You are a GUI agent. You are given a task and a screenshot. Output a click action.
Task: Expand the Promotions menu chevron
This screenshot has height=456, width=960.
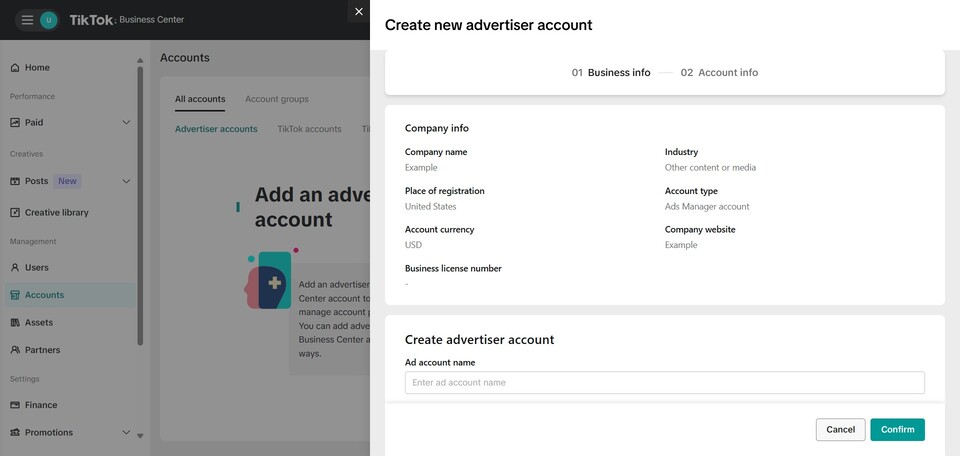126,433
